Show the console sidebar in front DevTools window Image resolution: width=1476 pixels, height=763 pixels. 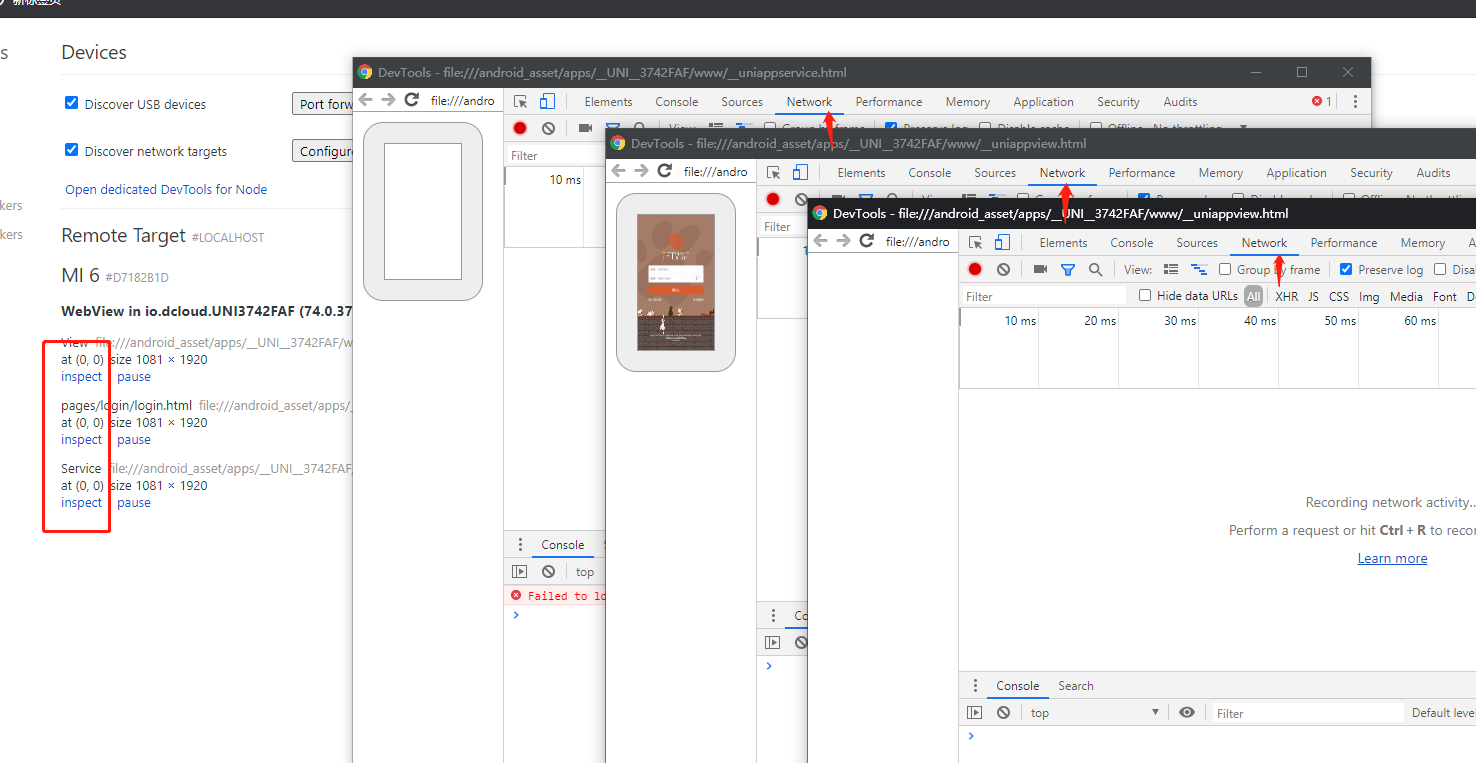point(975,713)
